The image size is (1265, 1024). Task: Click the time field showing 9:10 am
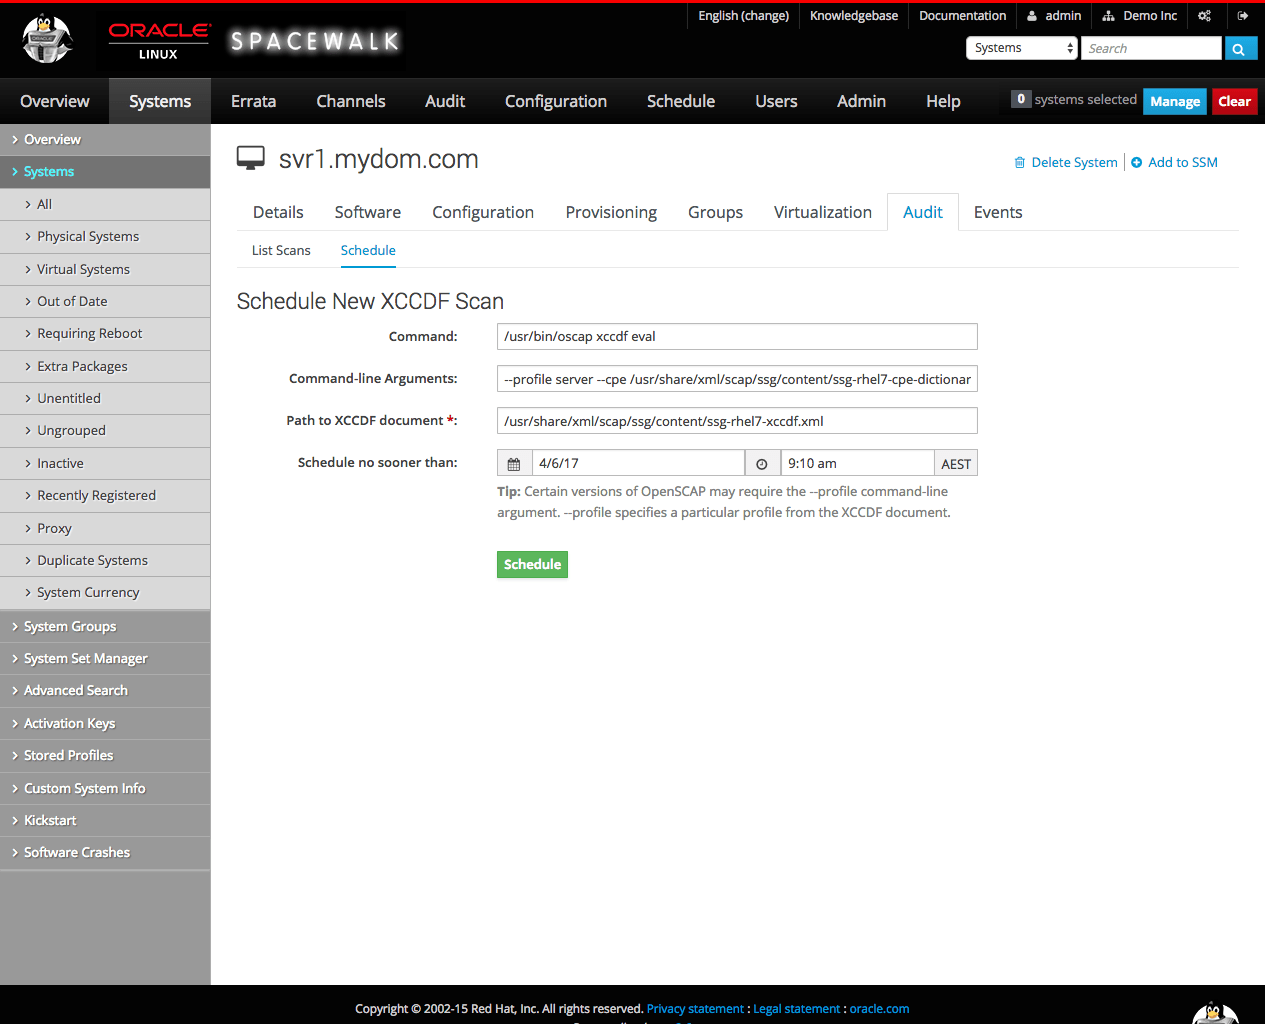click(857, 464)
